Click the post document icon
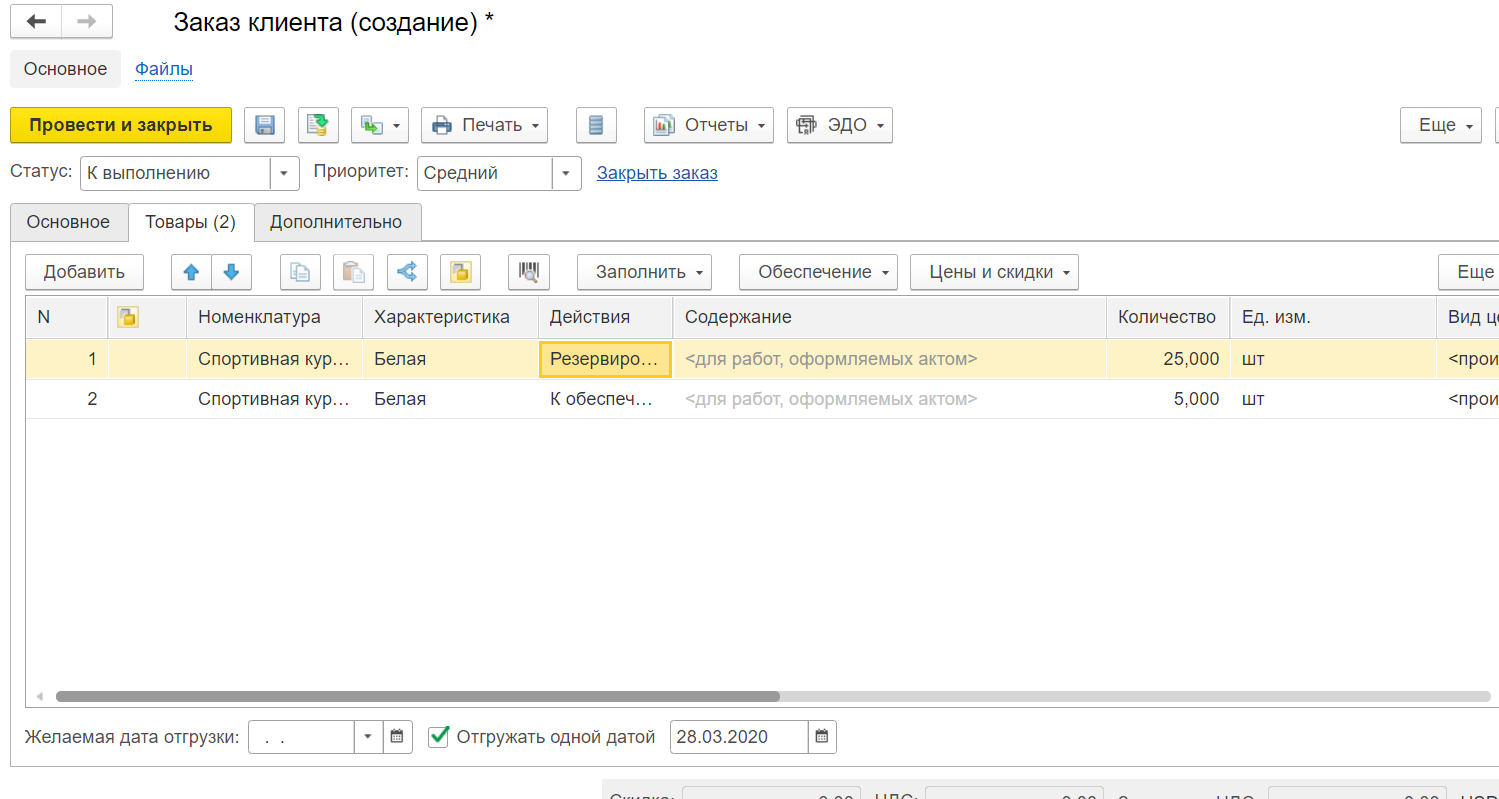The width and height of the screenshot is (1499, 799). tap(318, 125)
